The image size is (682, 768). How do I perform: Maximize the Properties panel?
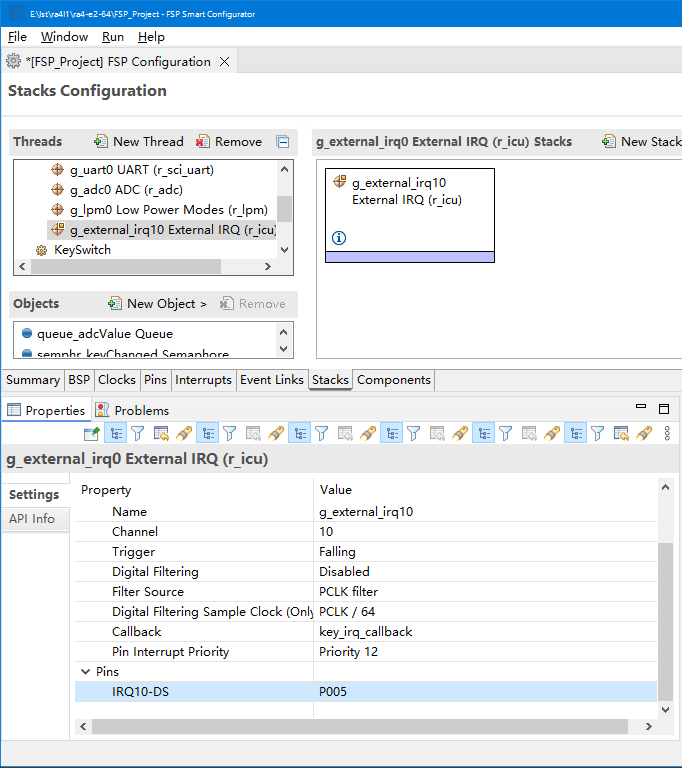point(664,409)
